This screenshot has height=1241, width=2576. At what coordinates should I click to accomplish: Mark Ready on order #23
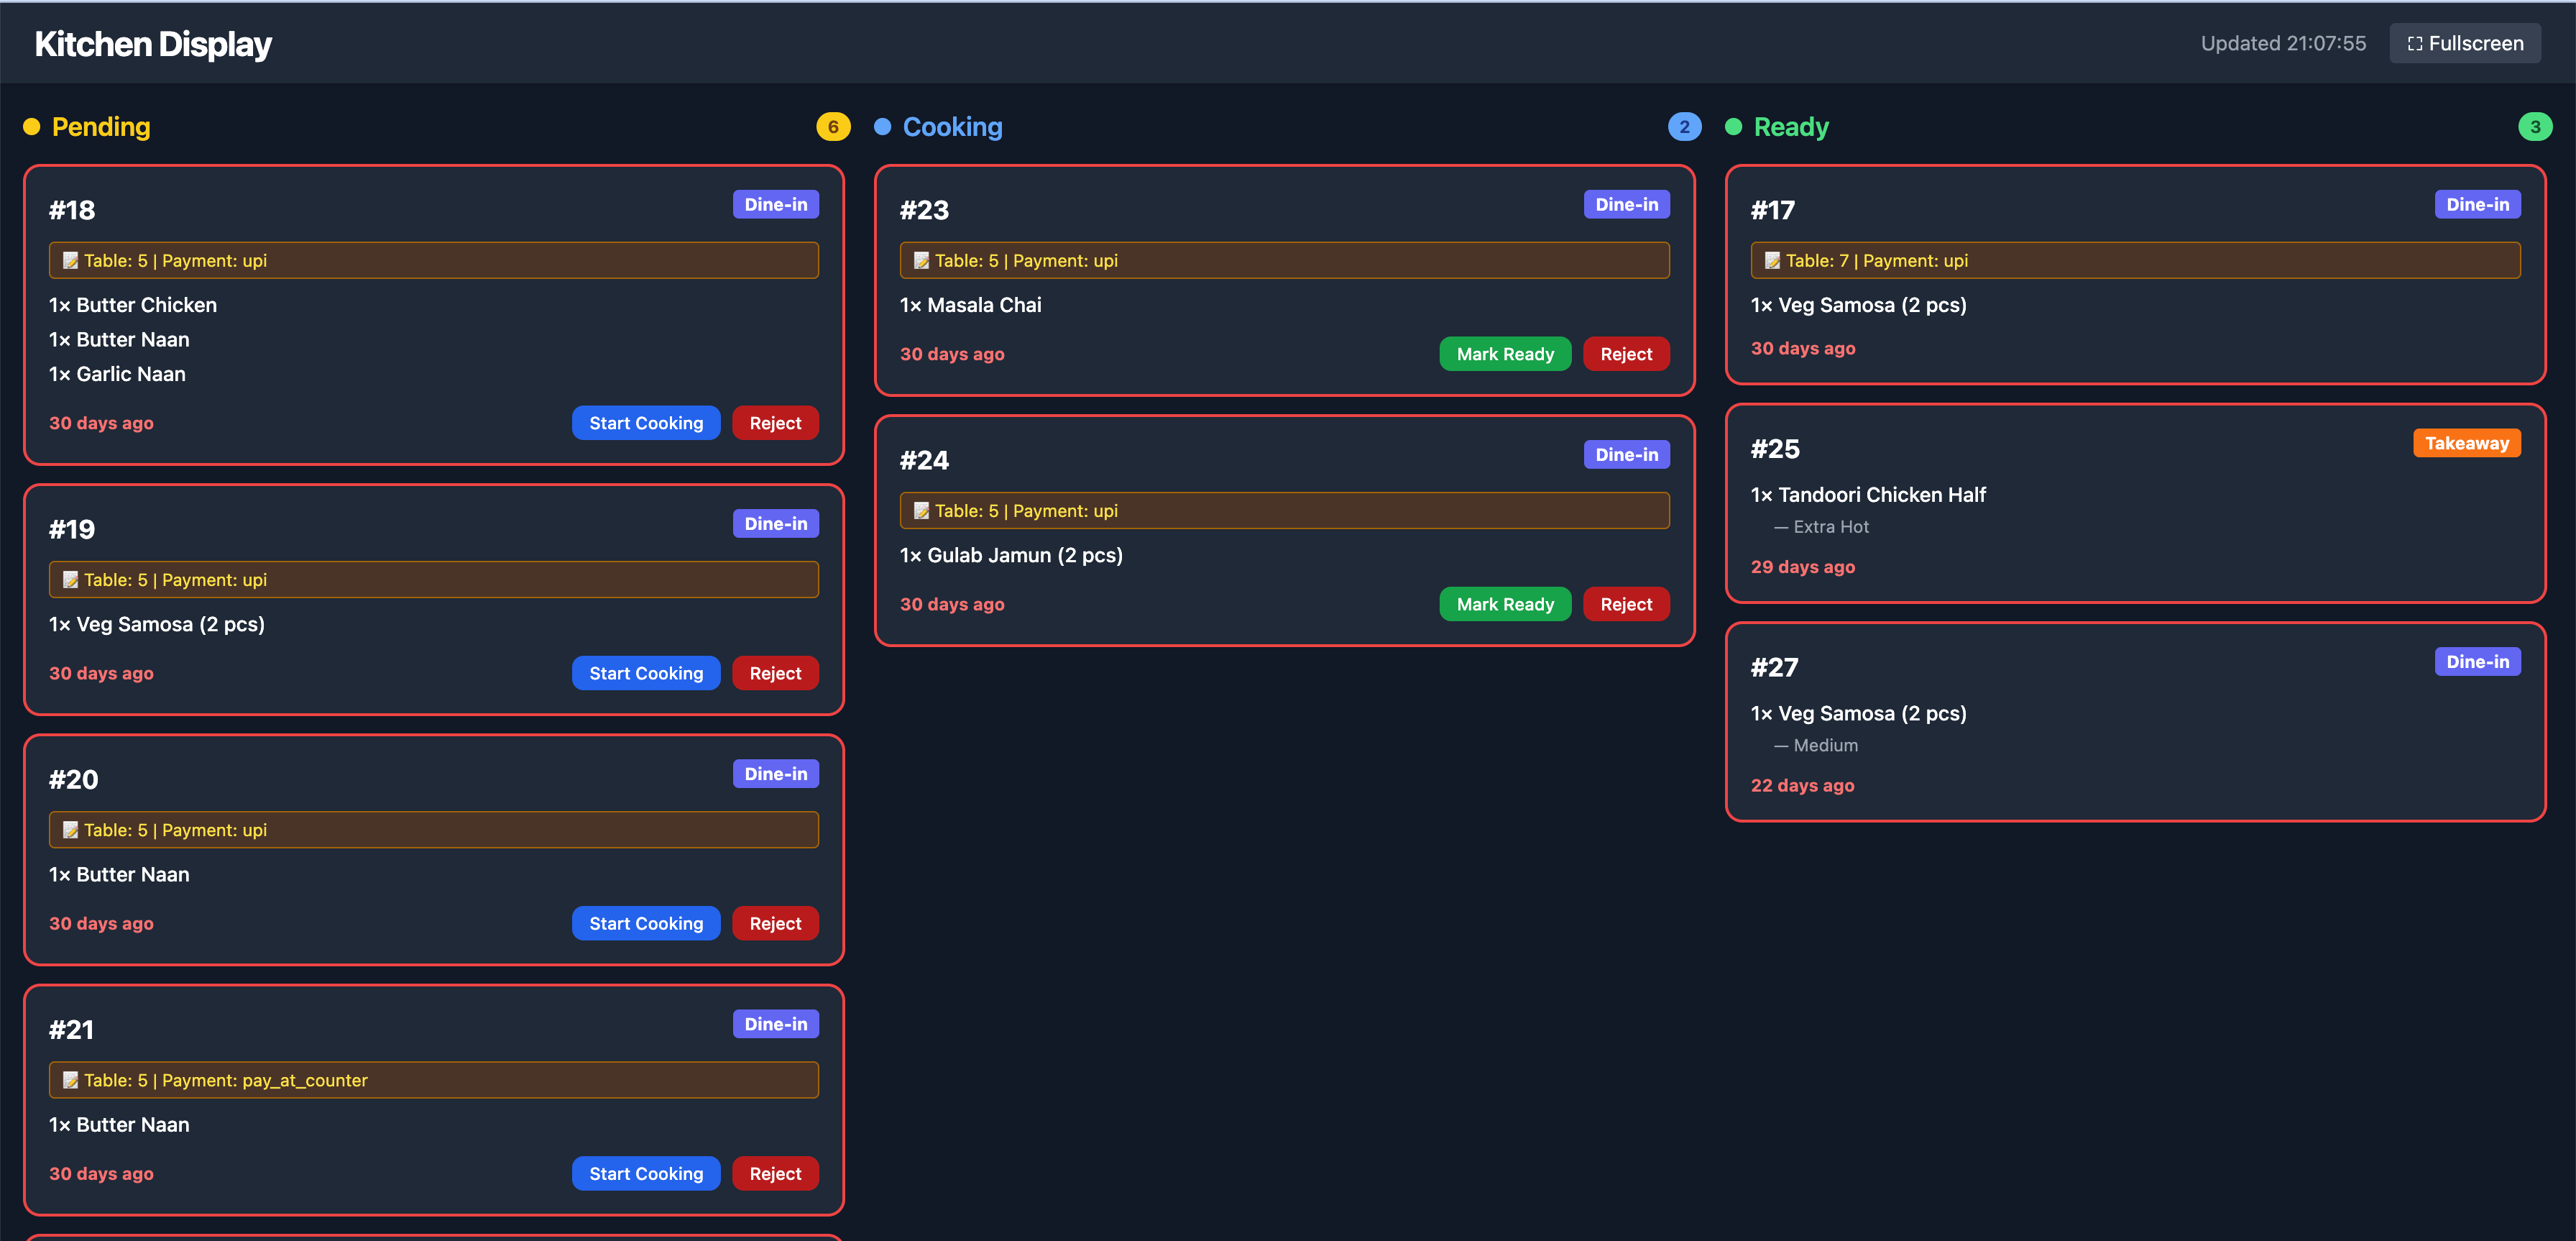click(x=1505, y=353)
